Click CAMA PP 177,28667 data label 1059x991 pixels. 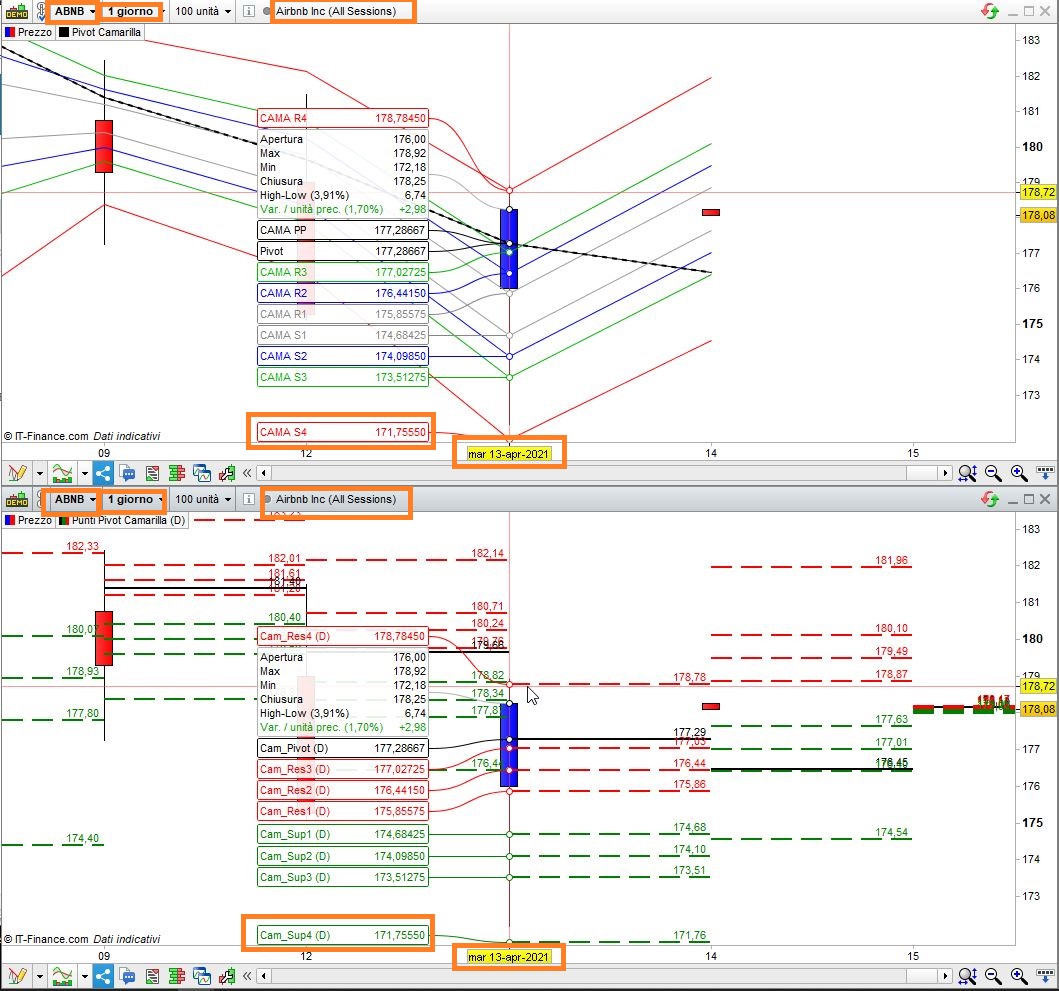tap(343, 230)
